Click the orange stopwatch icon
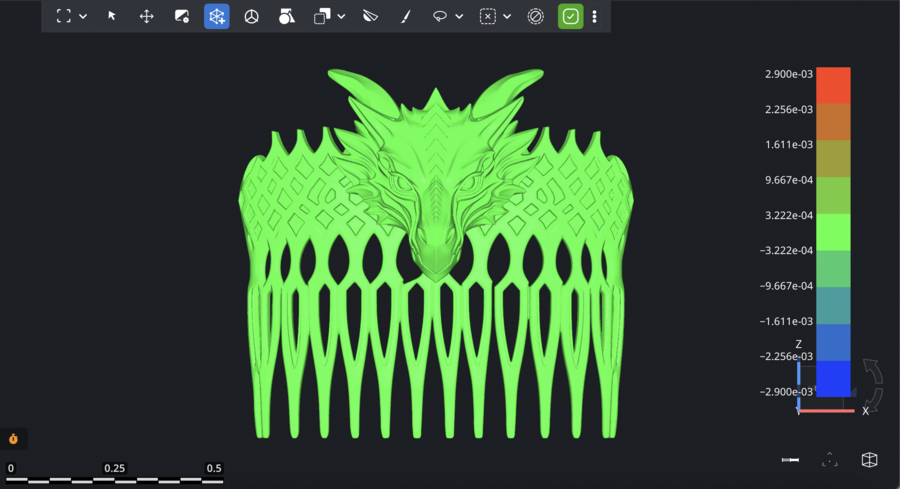900x489 pixels. tap(13, 439)
